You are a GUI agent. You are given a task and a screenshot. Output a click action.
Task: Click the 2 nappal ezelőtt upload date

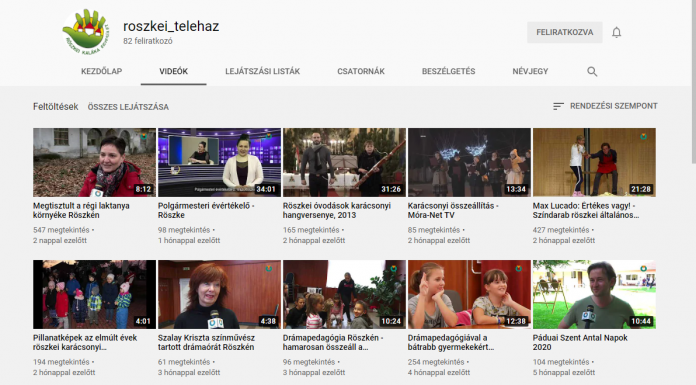pos(60,241)
